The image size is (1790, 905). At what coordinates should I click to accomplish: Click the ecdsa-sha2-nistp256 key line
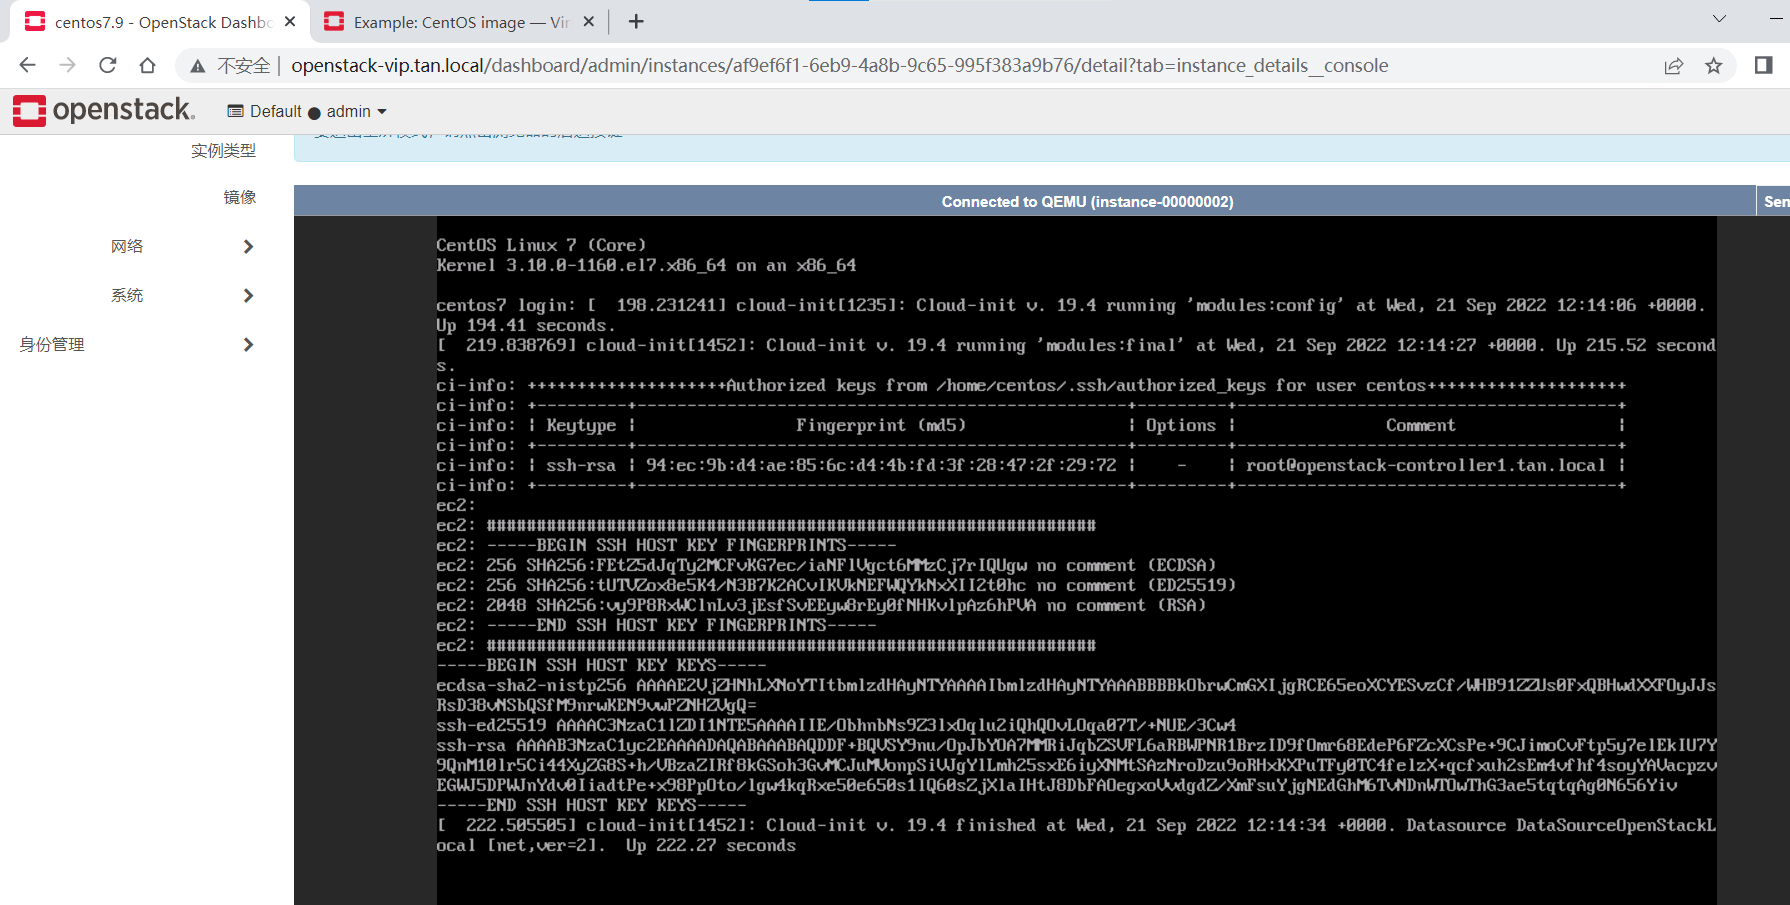click(1076, 695)
